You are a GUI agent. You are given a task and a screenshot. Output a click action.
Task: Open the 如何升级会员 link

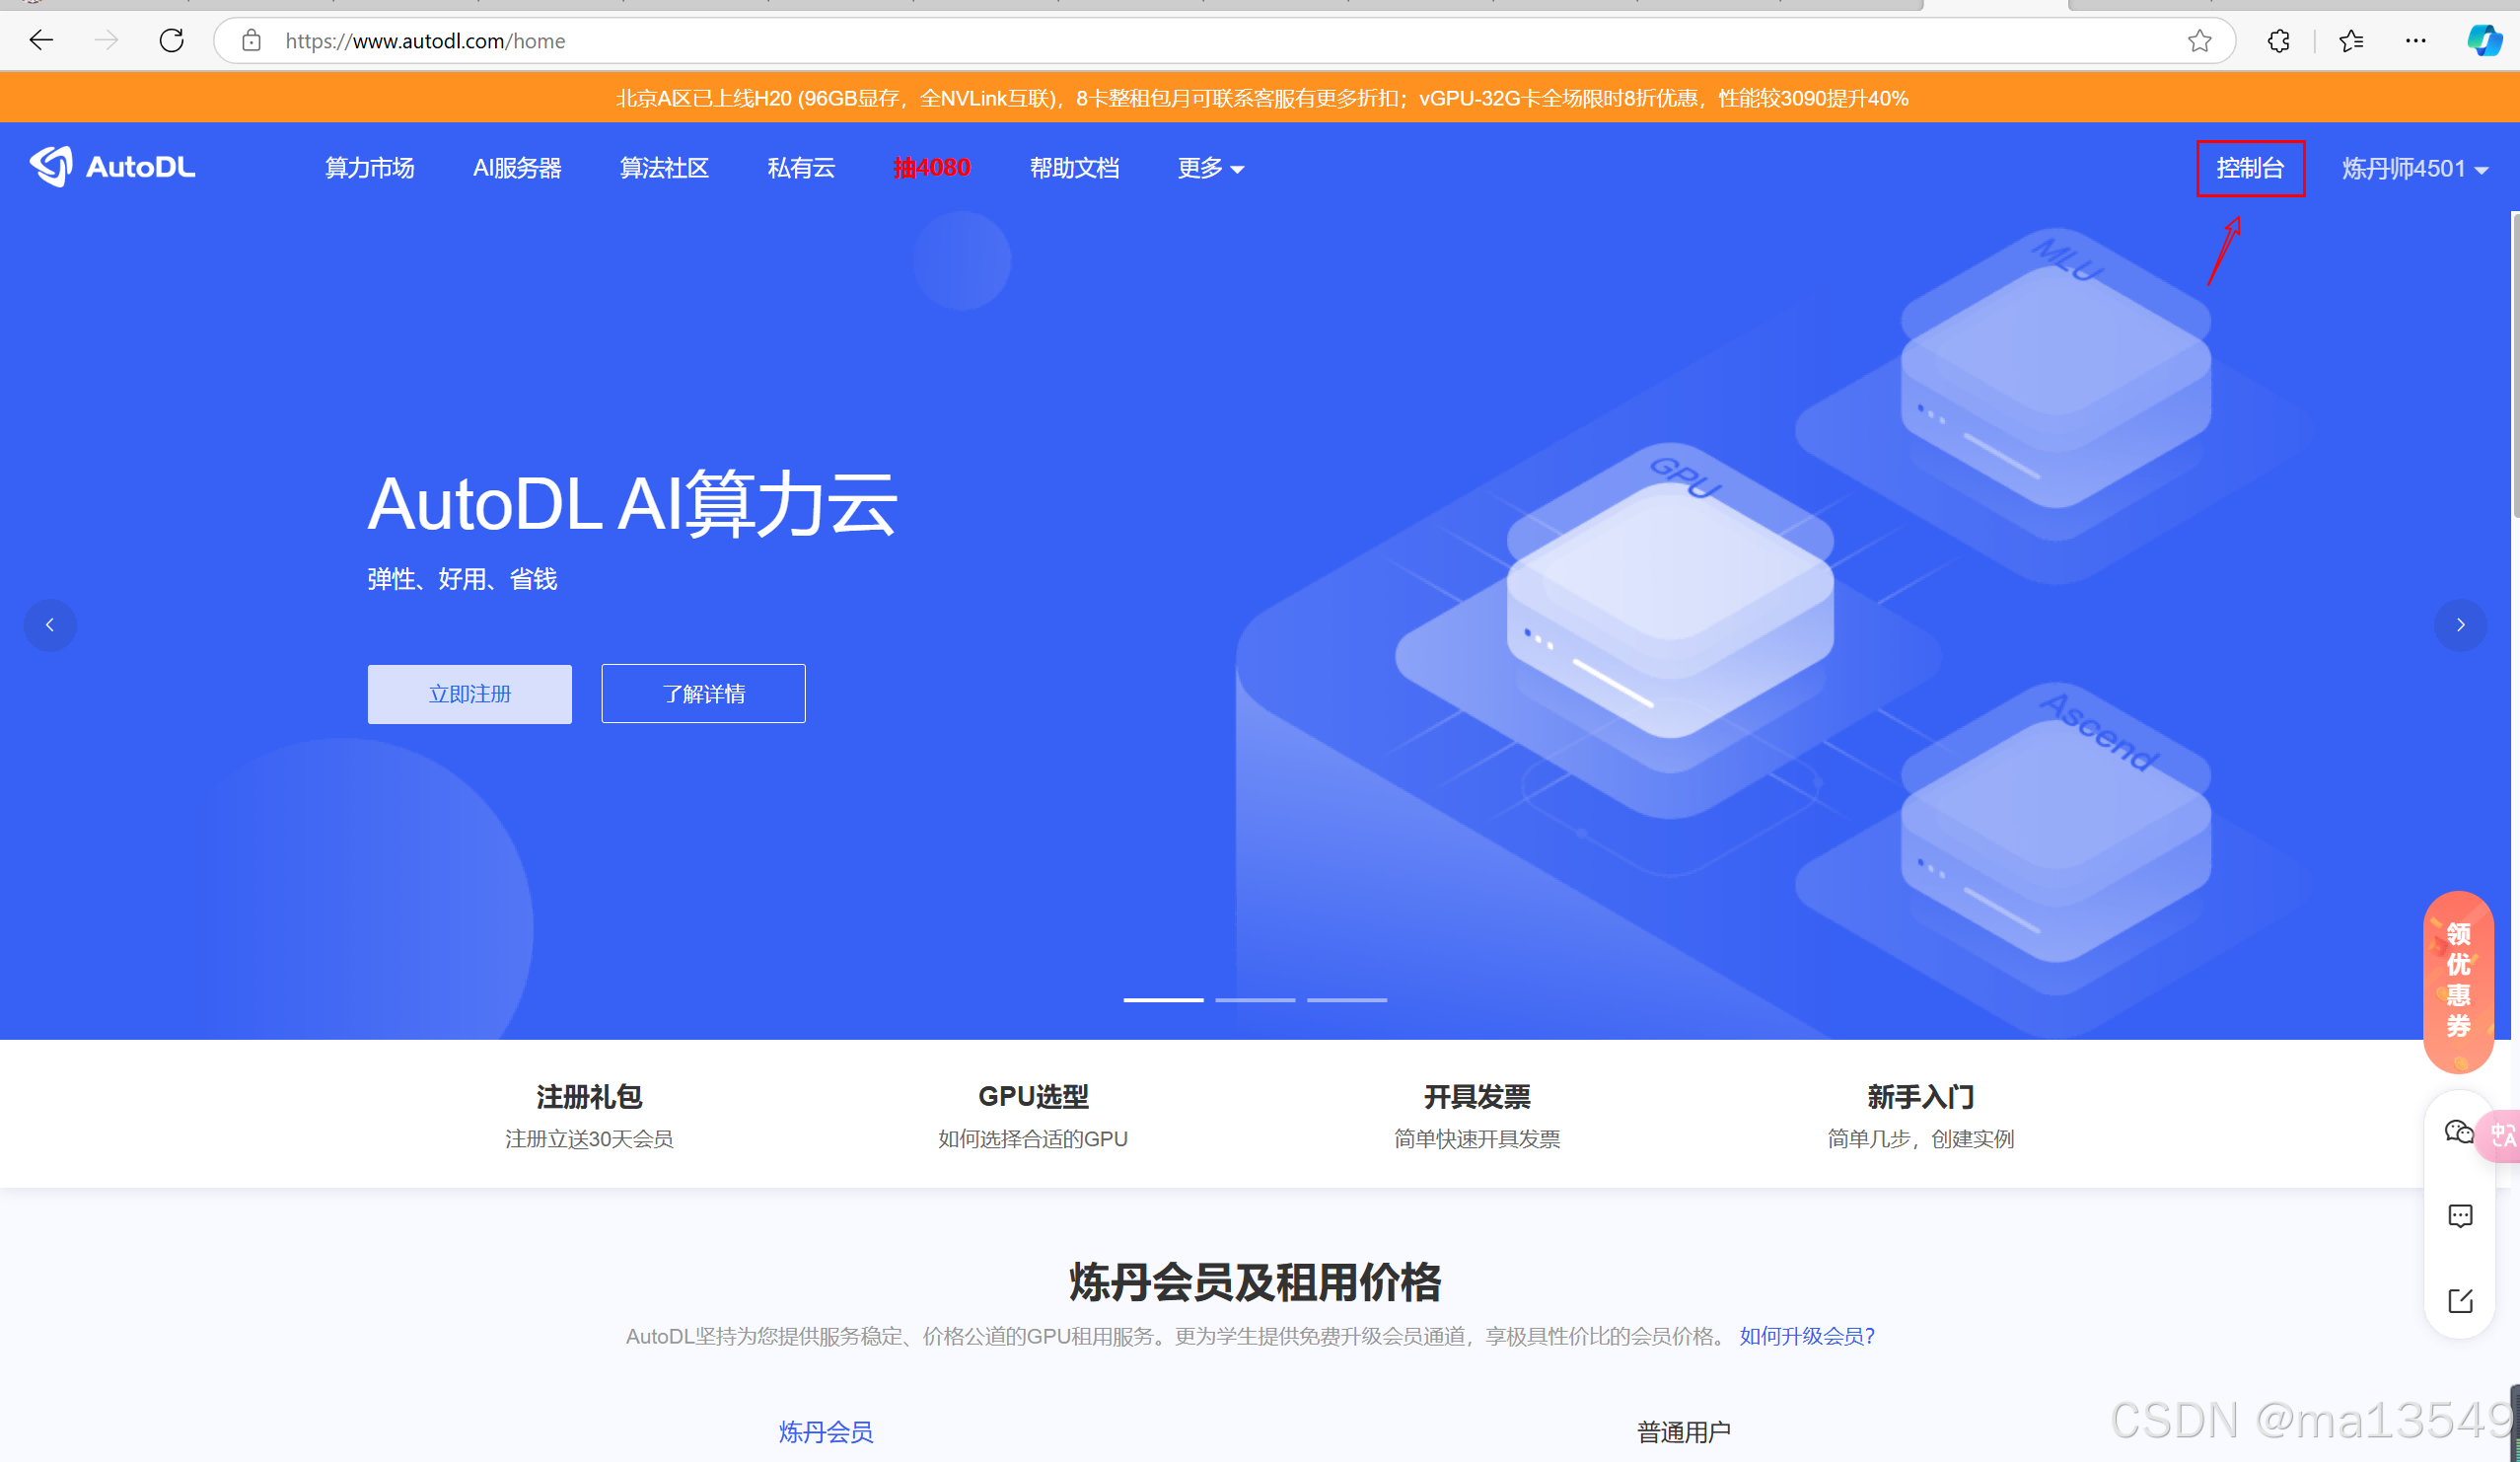1806,1336
